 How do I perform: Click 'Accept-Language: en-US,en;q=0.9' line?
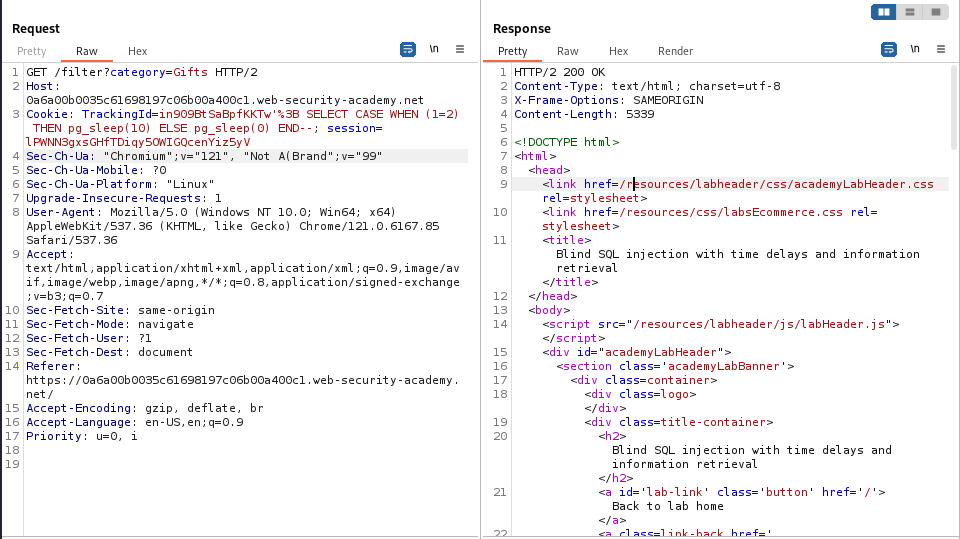pyautogui.click(x=135, y=423)
